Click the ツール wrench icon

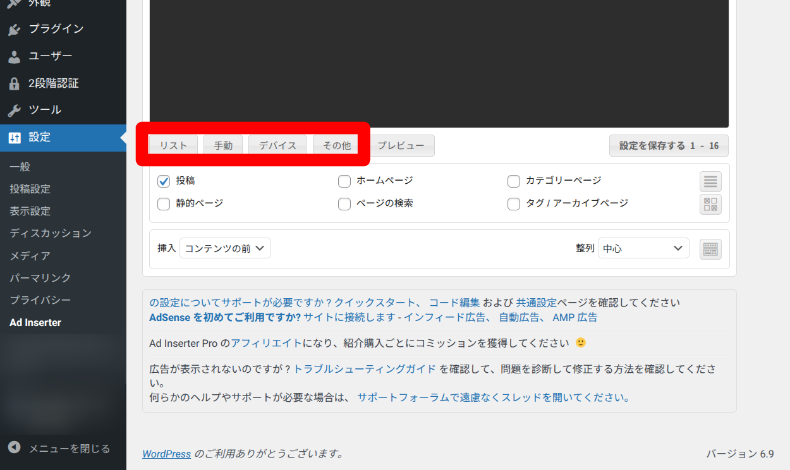[x=15, y=110]
